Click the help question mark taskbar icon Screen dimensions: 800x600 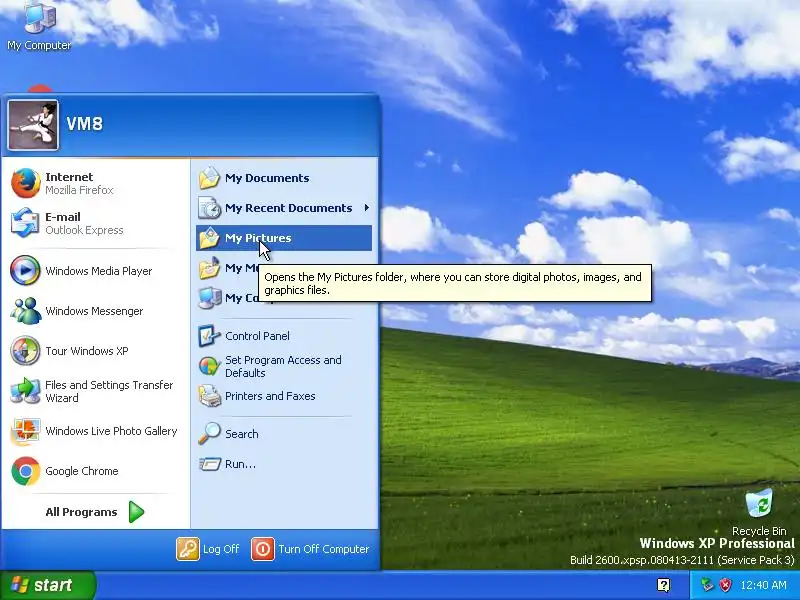tap(664, 585)
